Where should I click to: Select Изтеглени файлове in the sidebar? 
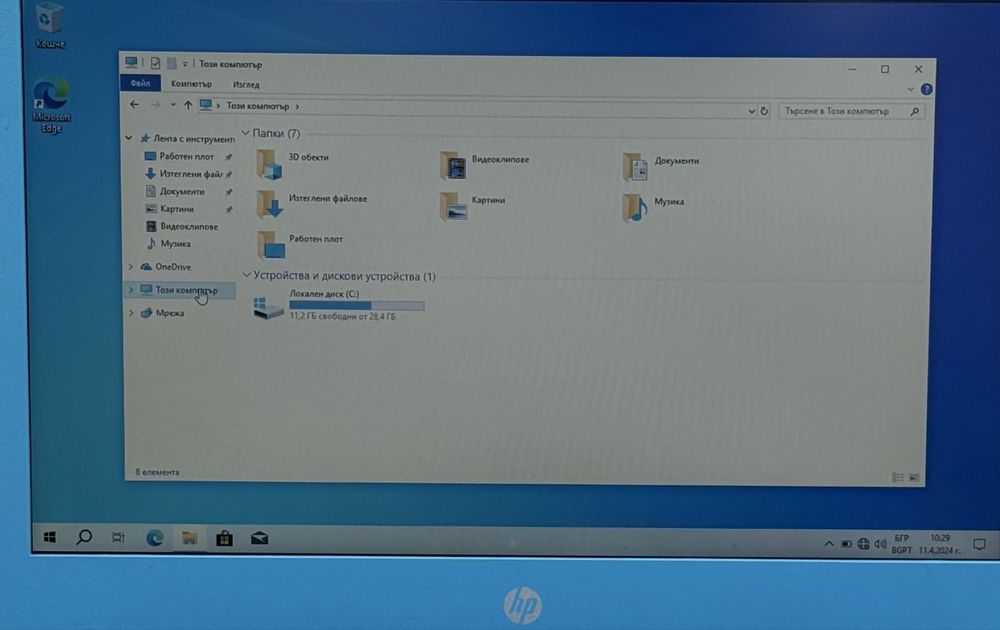click(x=190, y=173)
